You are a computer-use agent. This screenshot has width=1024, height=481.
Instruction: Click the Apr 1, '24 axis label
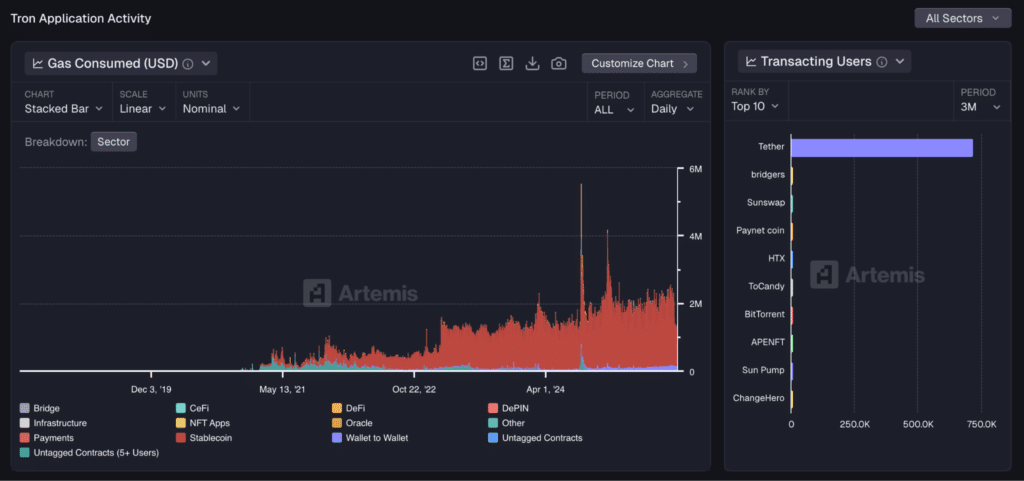coord(546,390)
